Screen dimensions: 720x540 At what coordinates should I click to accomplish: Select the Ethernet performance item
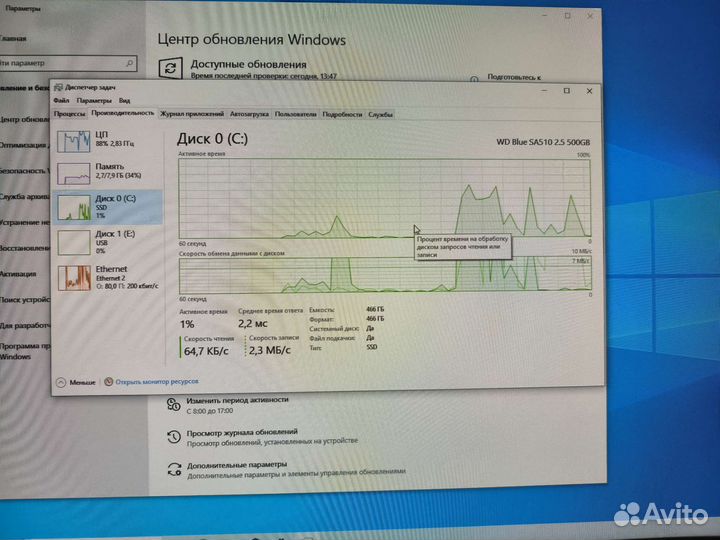pos(108,277)
